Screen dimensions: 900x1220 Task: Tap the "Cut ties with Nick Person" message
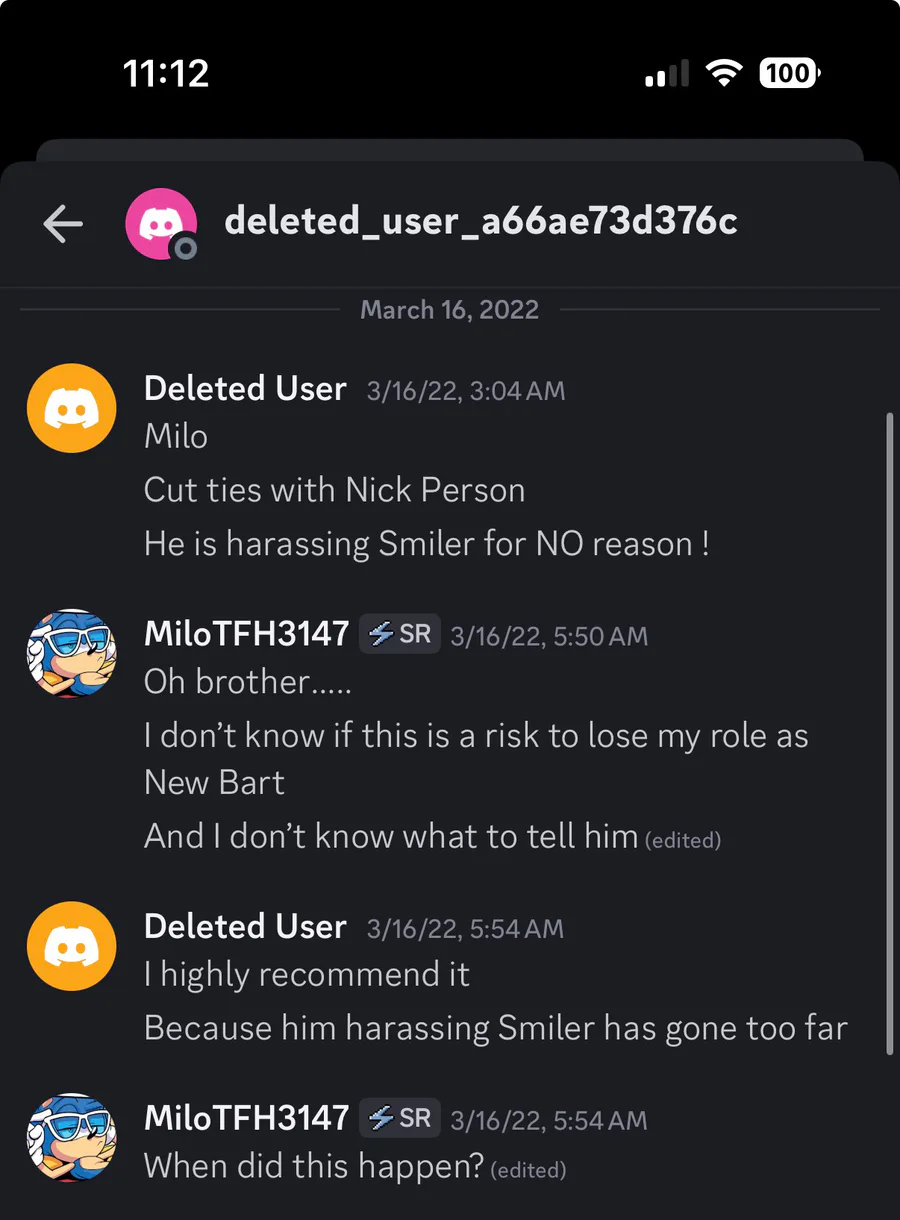click(334, 490)
